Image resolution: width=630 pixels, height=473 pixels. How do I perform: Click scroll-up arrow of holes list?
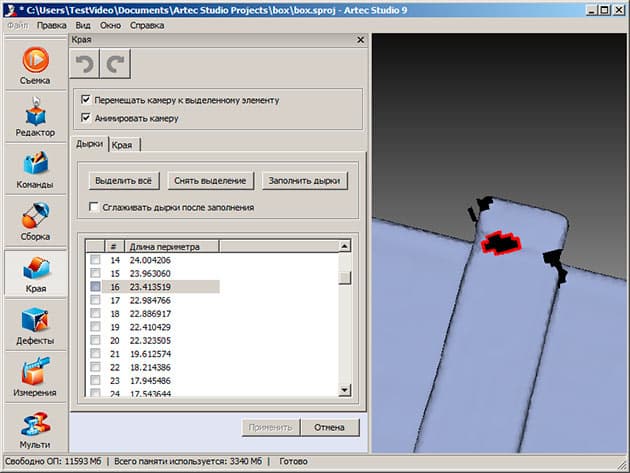(344, 246)
